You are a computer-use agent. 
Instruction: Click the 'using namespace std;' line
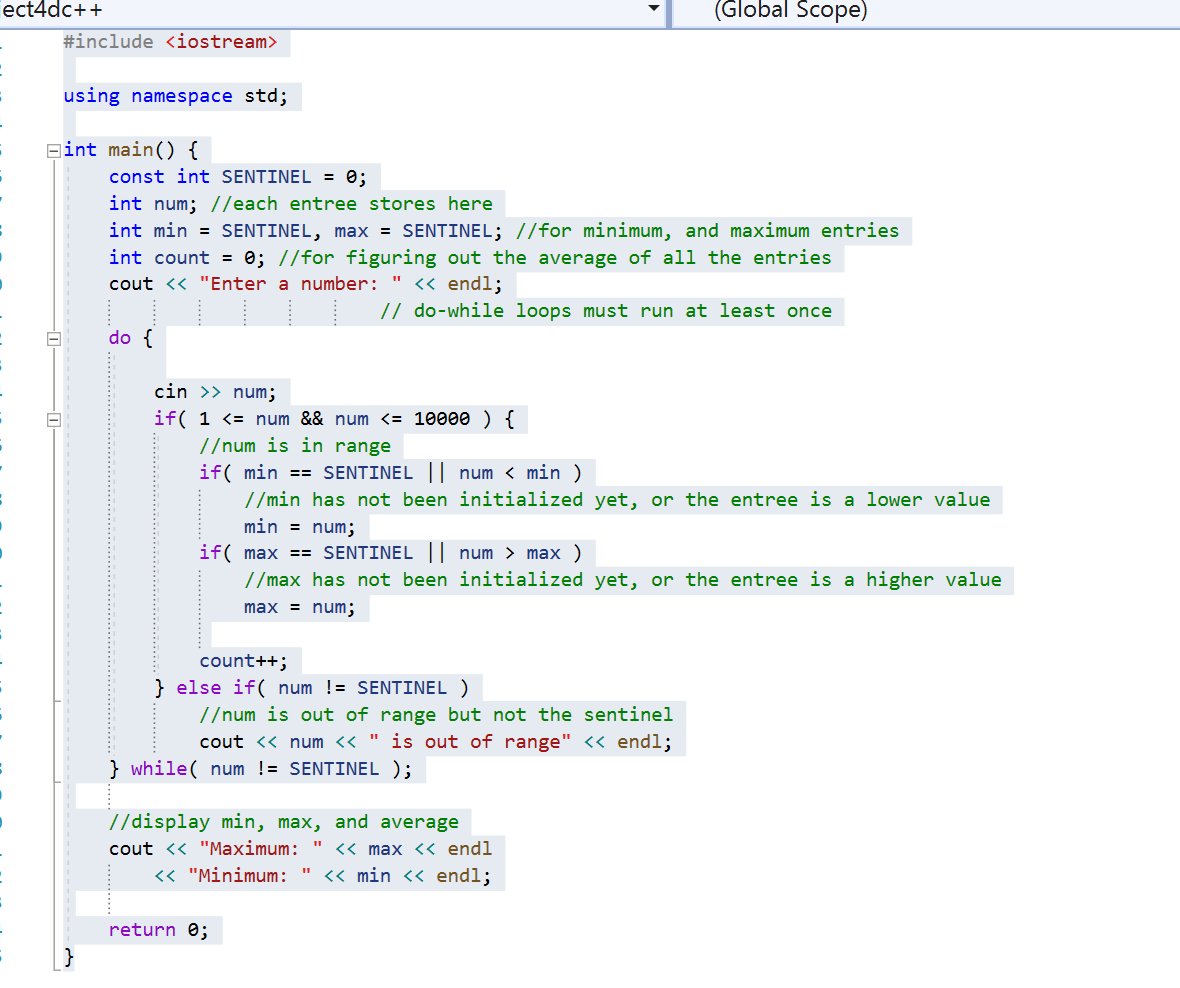175,96
